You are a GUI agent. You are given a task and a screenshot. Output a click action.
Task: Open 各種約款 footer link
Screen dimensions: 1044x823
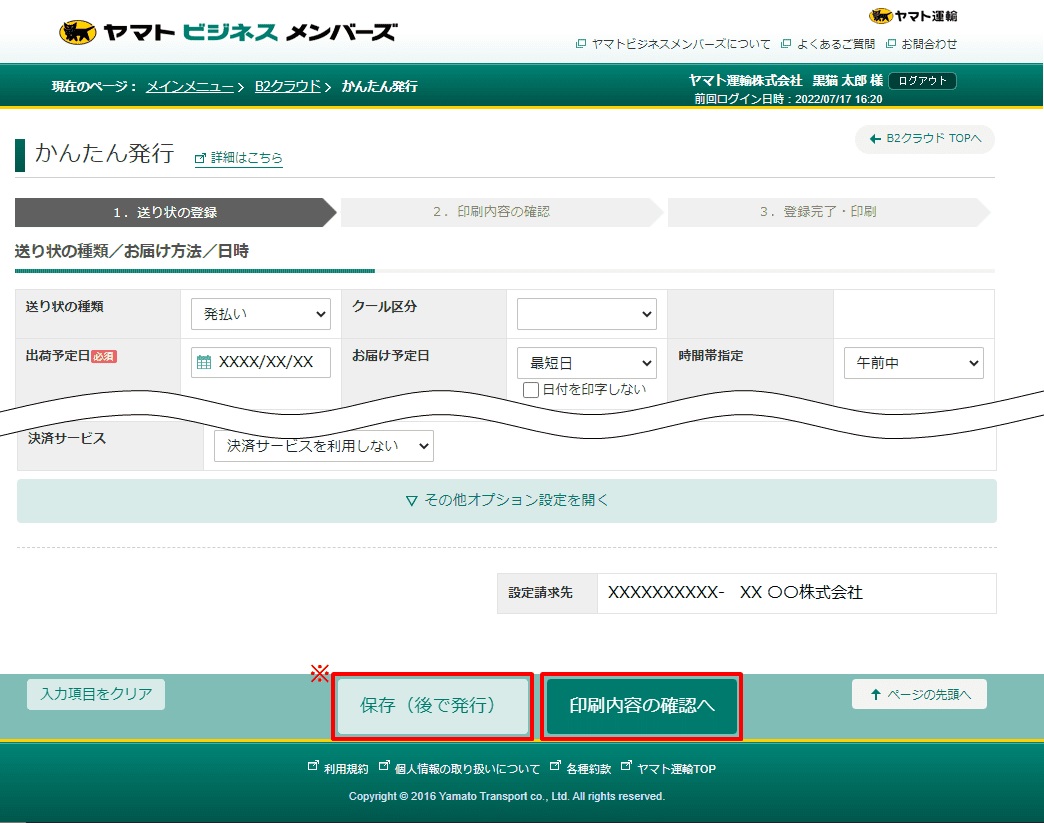[589, 769]
